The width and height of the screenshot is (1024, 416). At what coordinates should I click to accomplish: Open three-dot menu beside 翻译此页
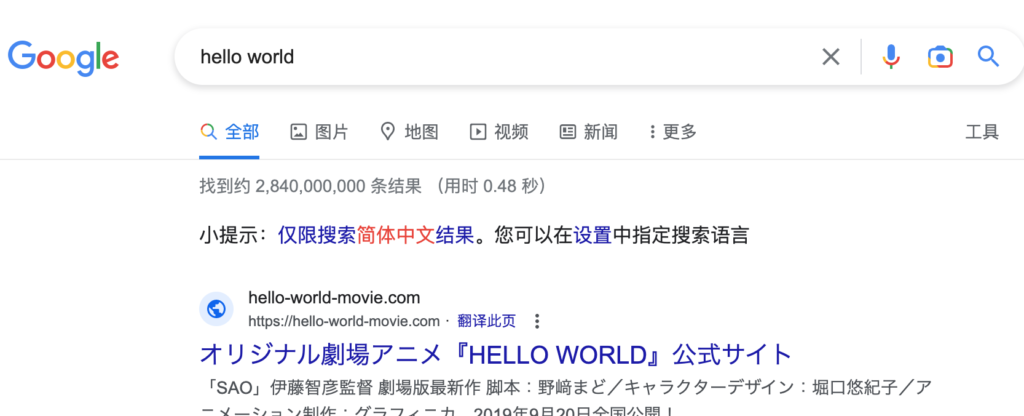click(x=537, y=321)
